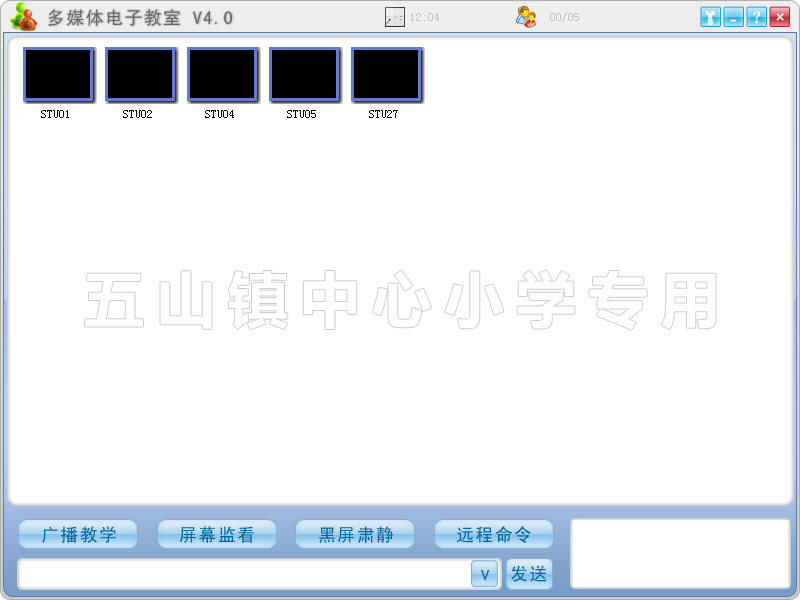This screenshot has height=600, width=800.
Task: Expand the message dropdown arrow
Action: click(x=484, y=574)
